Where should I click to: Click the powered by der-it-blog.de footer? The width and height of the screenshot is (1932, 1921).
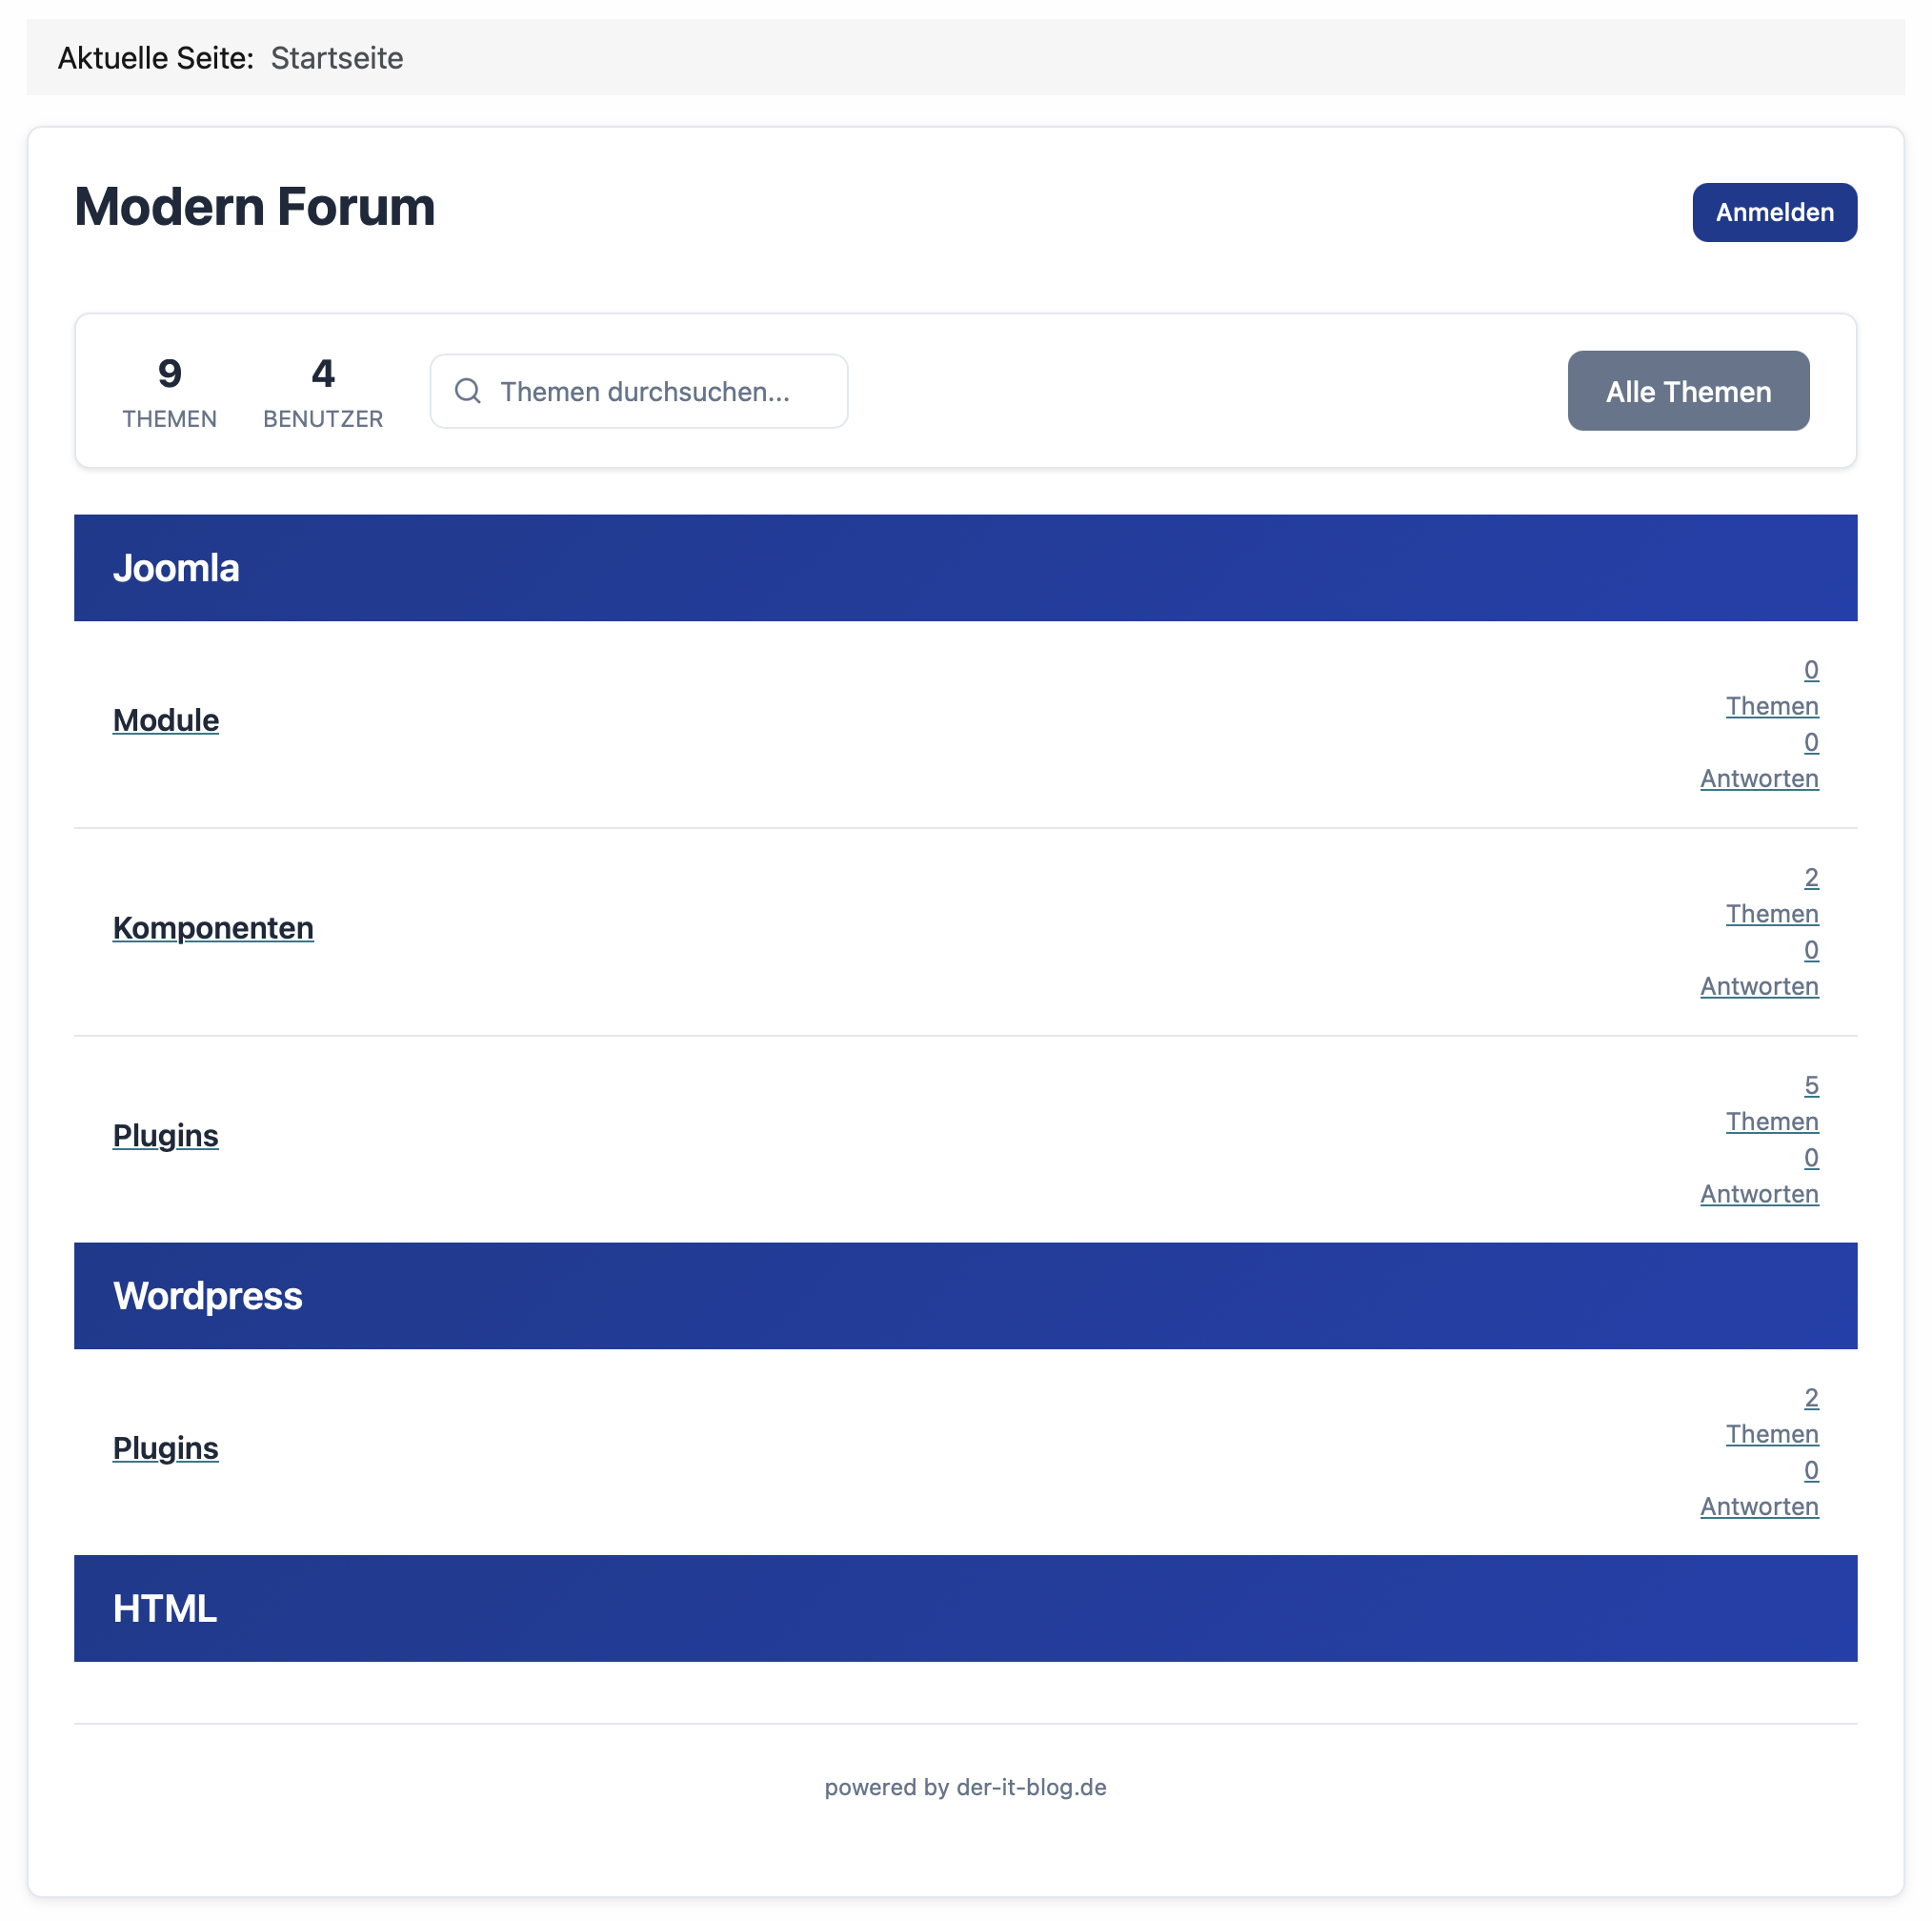(x=965, y=1787)
